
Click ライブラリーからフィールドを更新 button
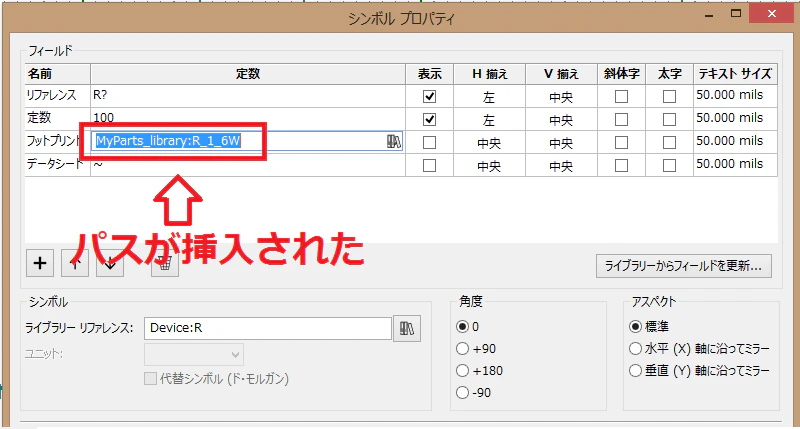(684, 266)
